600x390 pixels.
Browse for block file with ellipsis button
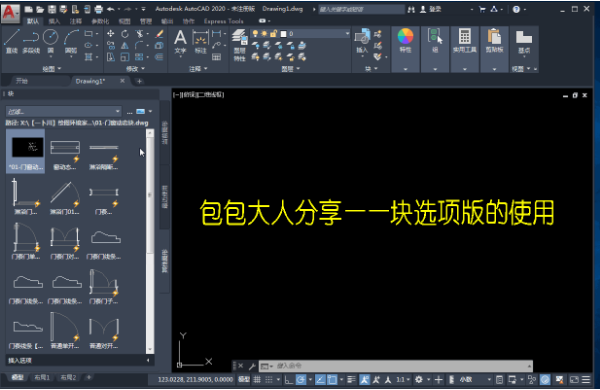[129, 112]
